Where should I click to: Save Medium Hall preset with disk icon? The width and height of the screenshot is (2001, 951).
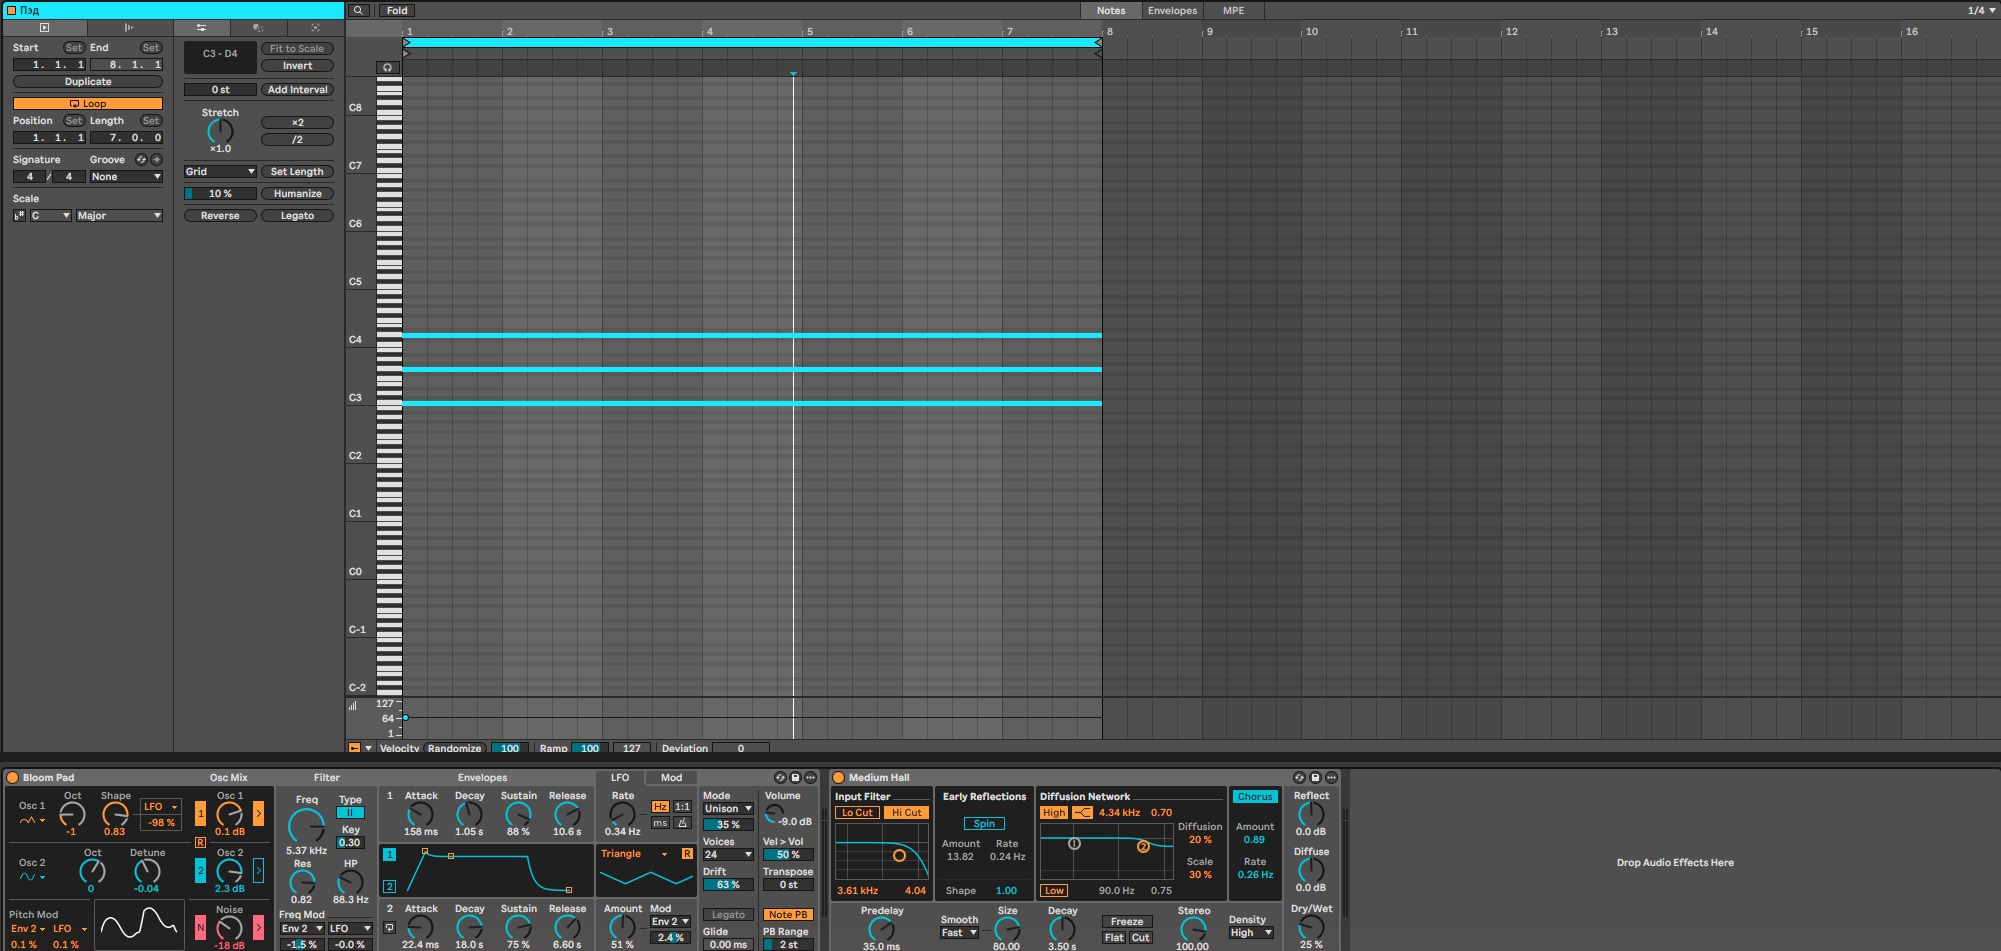coord(1315,777)
